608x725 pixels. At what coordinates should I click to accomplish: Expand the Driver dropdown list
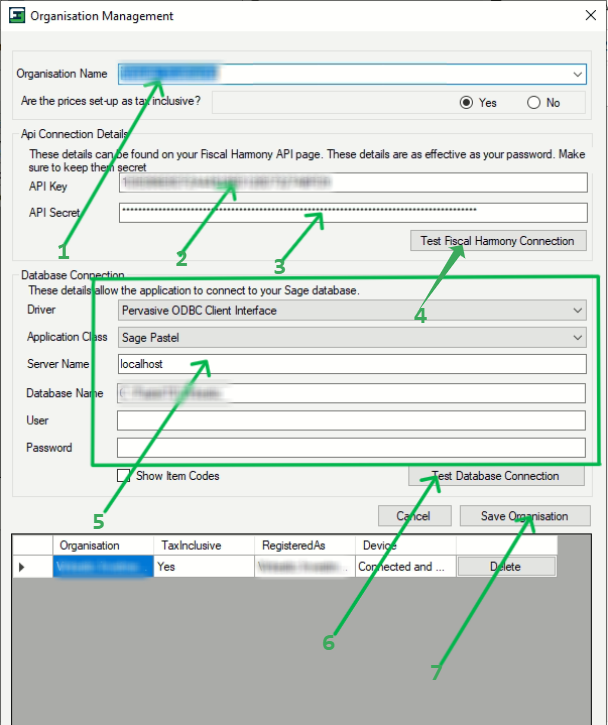point(577,310)
